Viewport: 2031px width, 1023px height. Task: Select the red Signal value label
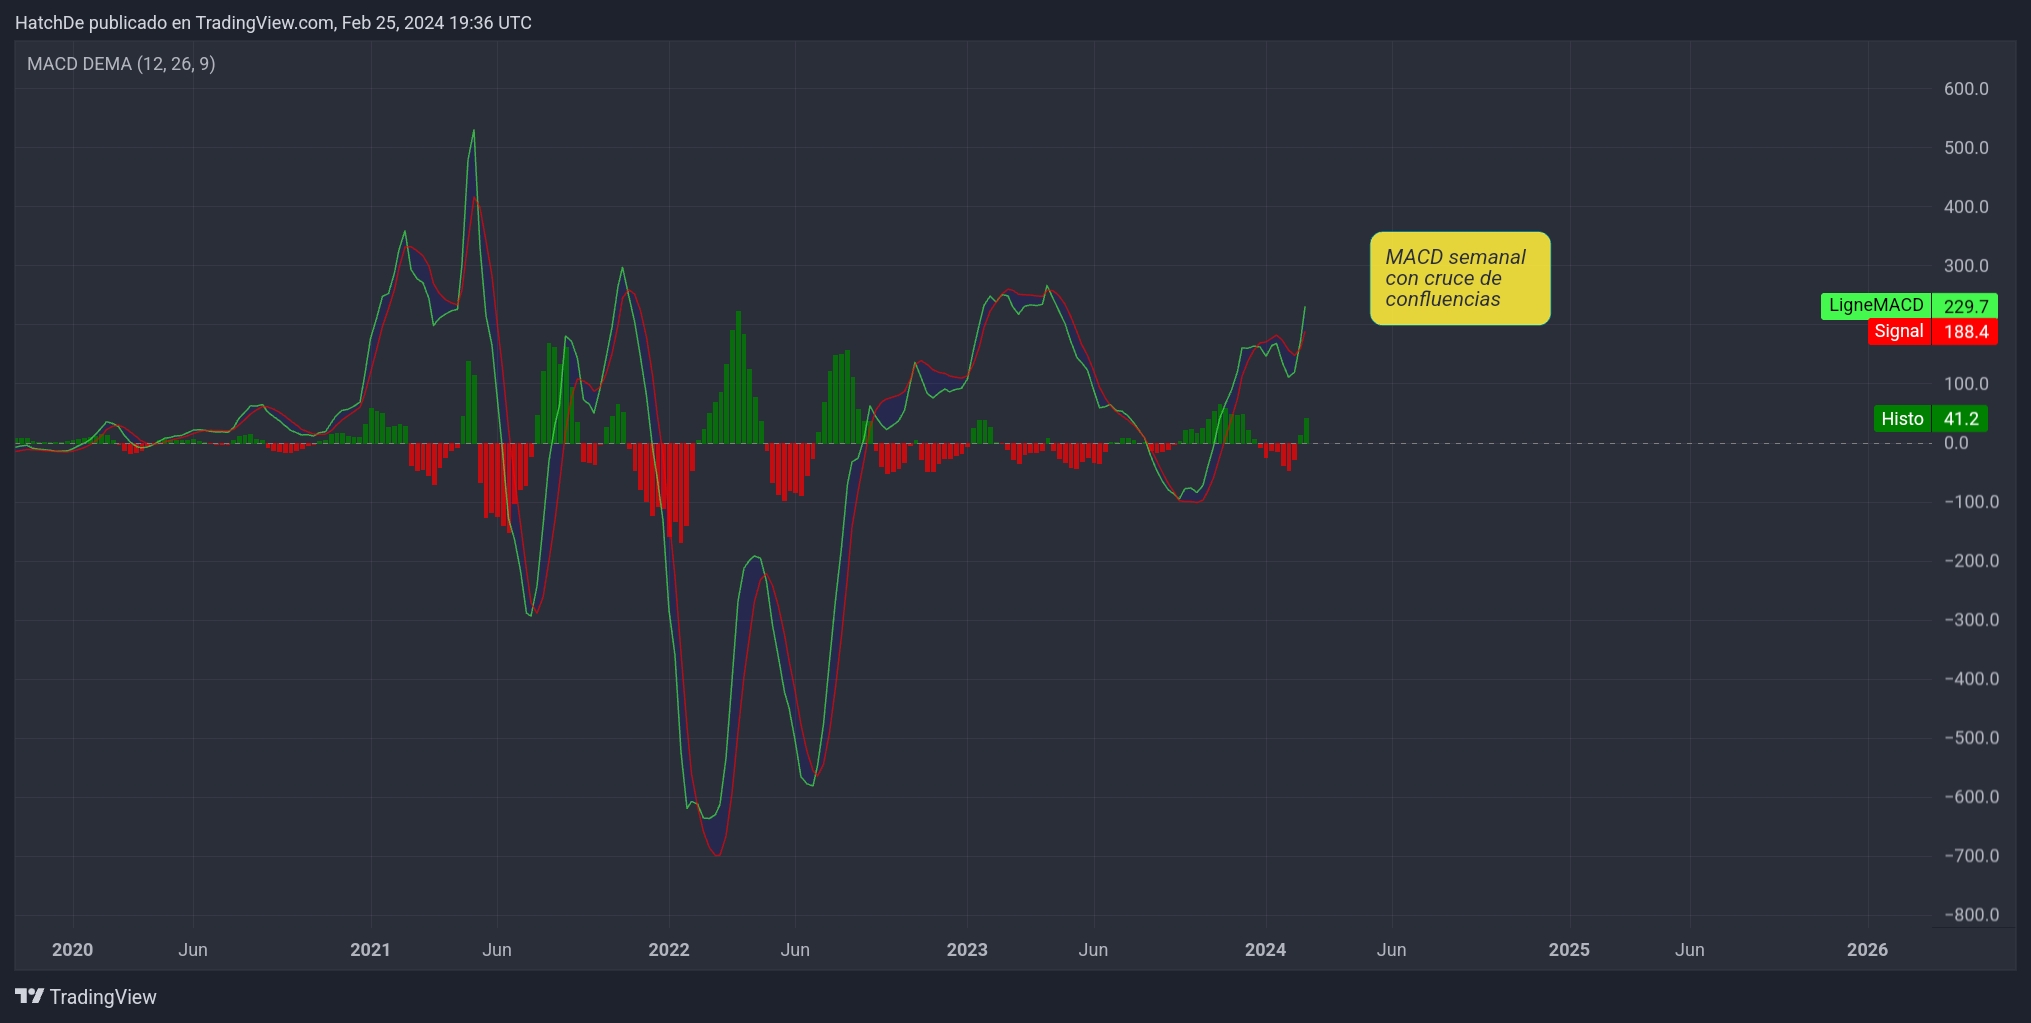coord(1965,331)
